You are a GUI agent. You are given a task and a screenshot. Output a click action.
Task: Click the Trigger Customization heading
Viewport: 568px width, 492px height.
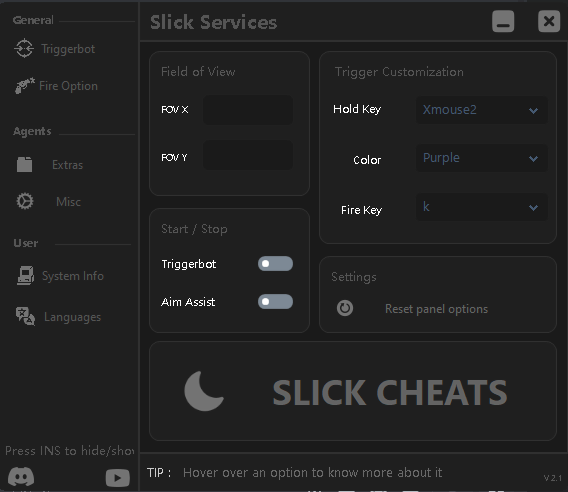pos(399,72)
